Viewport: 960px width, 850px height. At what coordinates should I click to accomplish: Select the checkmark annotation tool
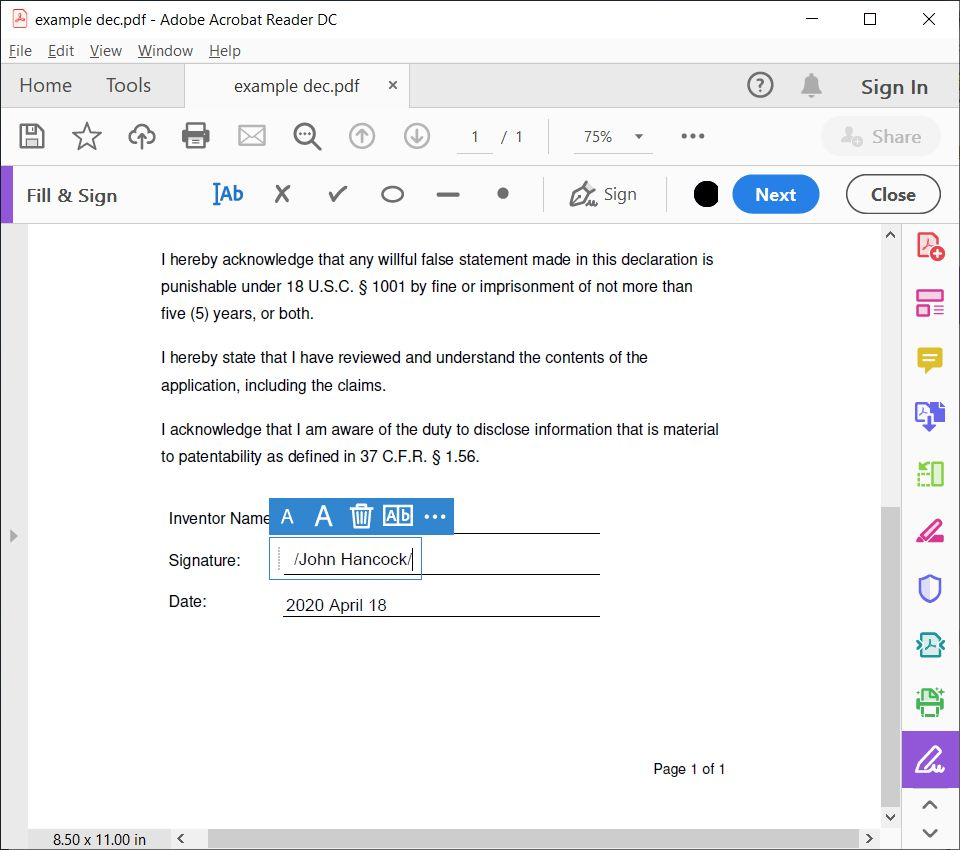pyautogui.click(x=337, y=195)
